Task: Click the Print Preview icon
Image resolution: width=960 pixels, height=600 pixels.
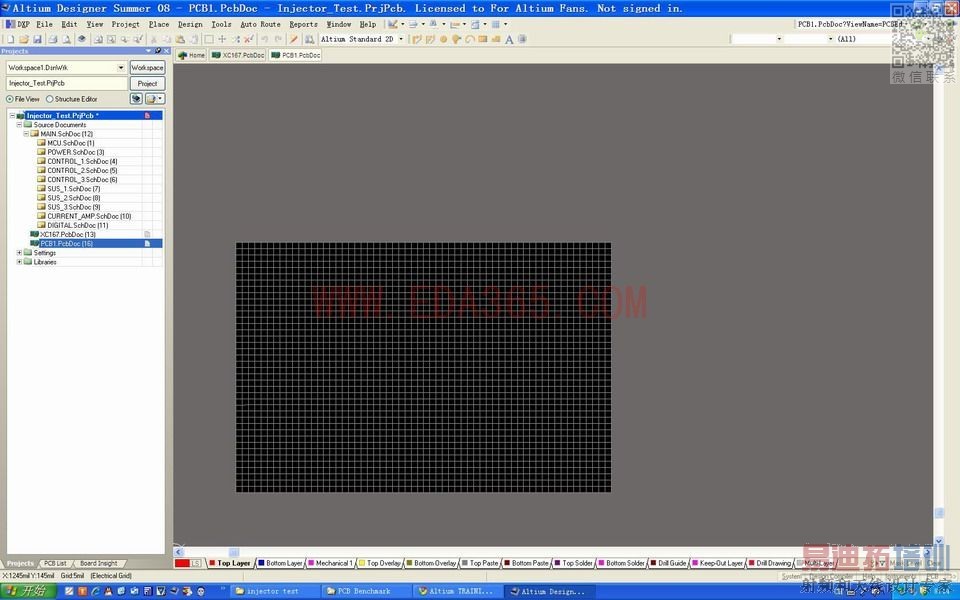Action: (67, 39)
